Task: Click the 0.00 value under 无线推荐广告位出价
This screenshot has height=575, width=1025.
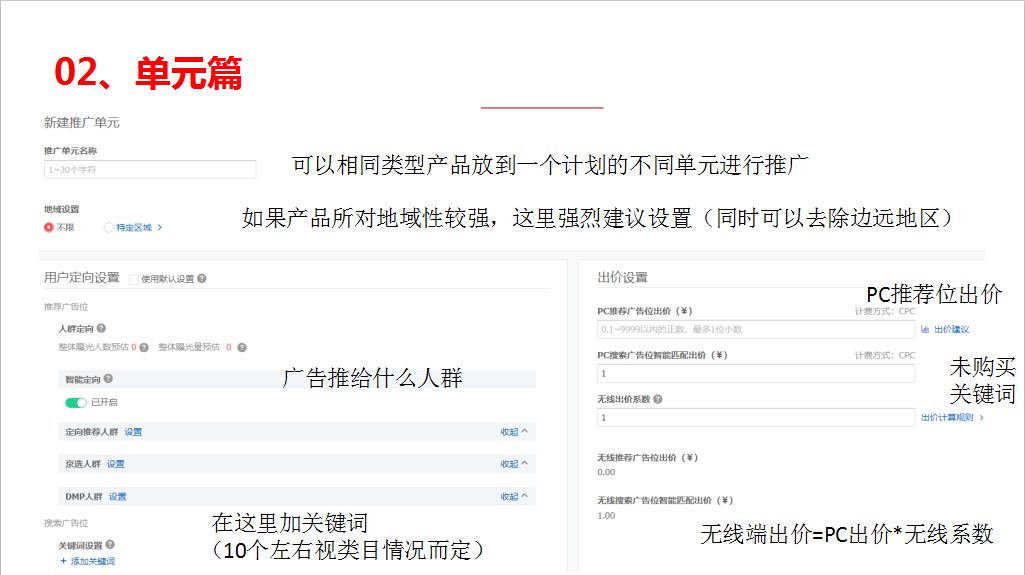Action: click(x=606, y=472)
